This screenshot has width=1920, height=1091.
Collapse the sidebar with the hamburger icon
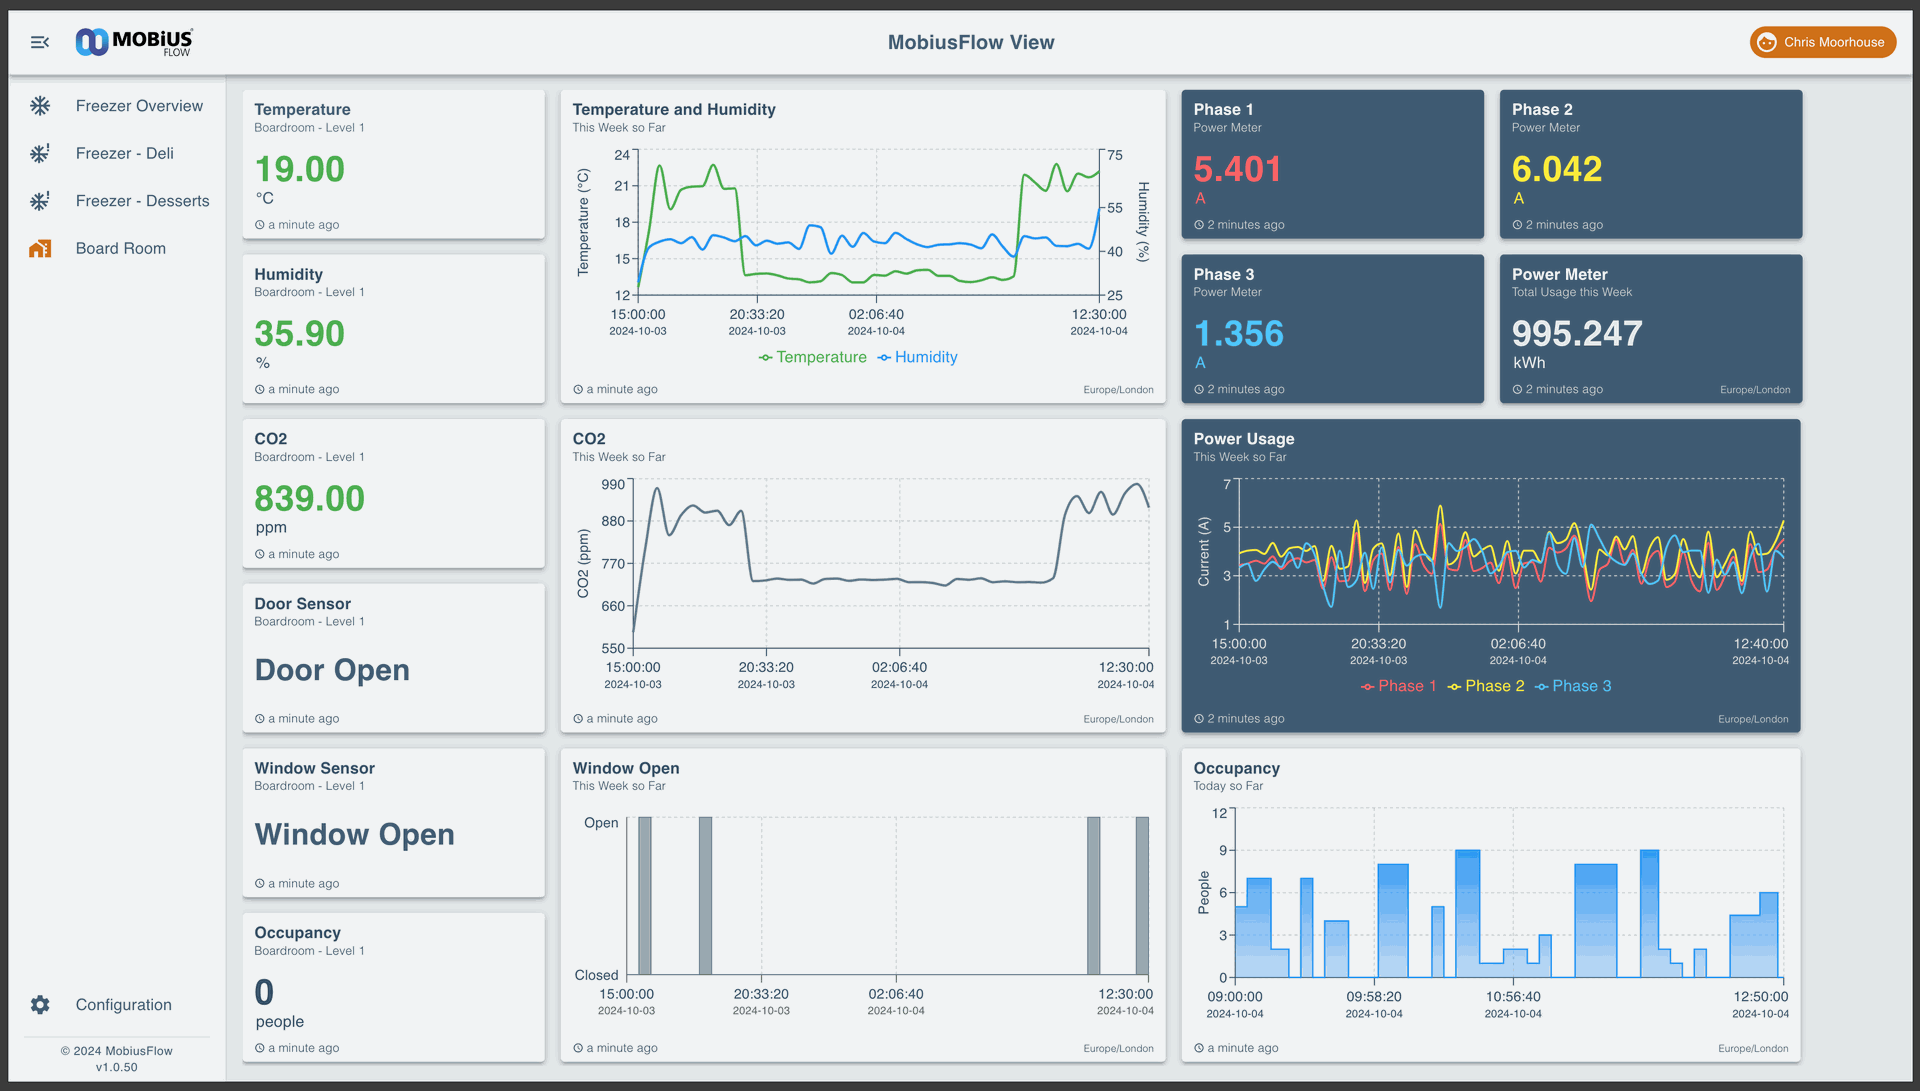(40, 42)
